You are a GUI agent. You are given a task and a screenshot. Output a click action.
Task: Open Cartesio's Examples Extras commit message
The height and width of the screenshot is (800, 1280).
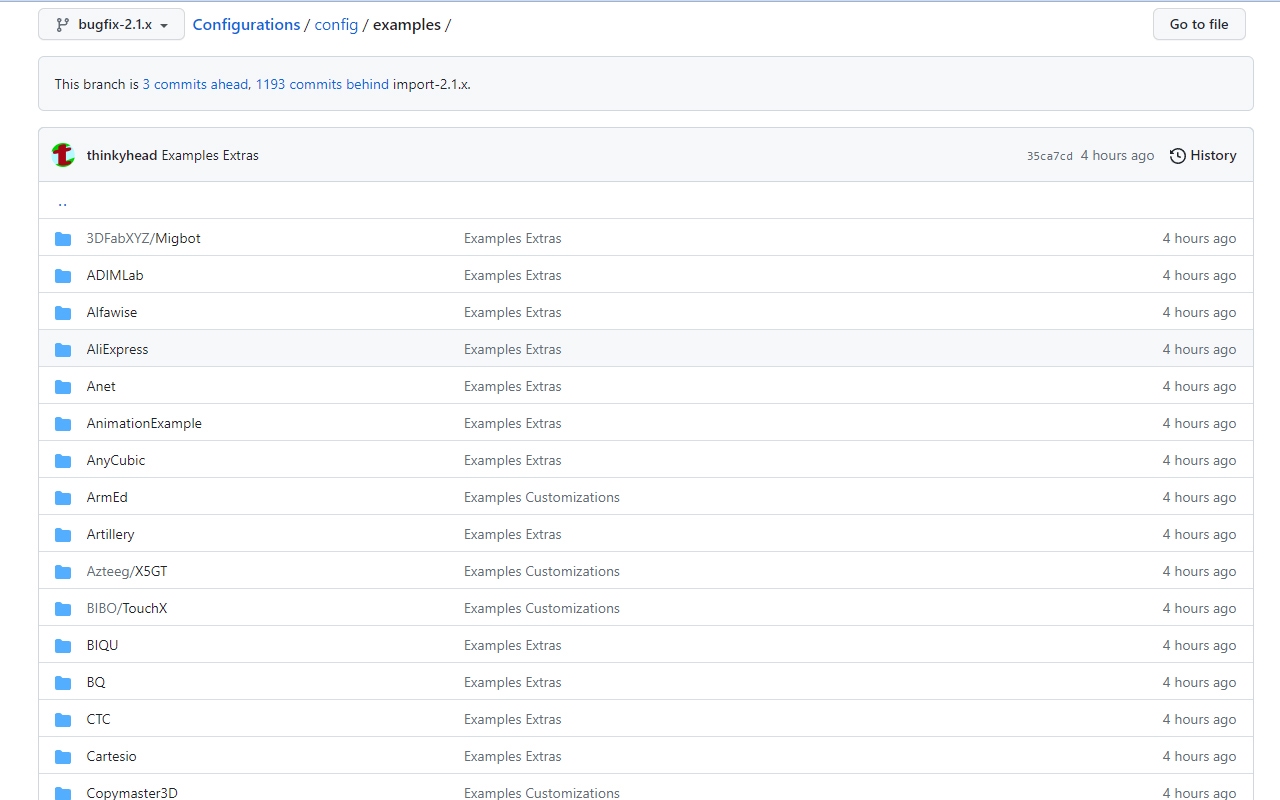pyautogui.click(x=513, y=756)
